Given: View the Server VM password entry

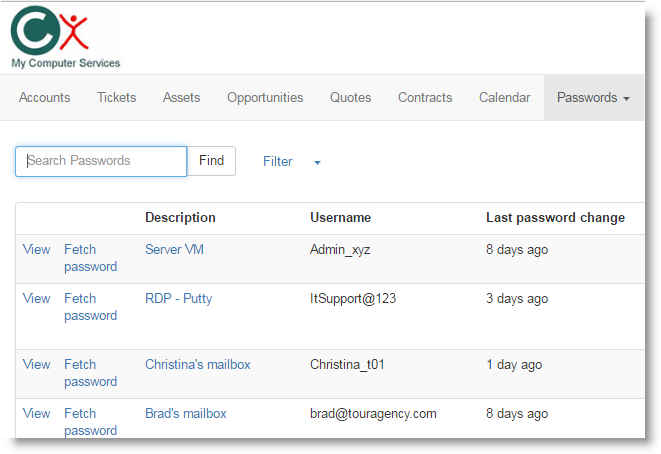Looking at the screenshot, I should [36, 250].
